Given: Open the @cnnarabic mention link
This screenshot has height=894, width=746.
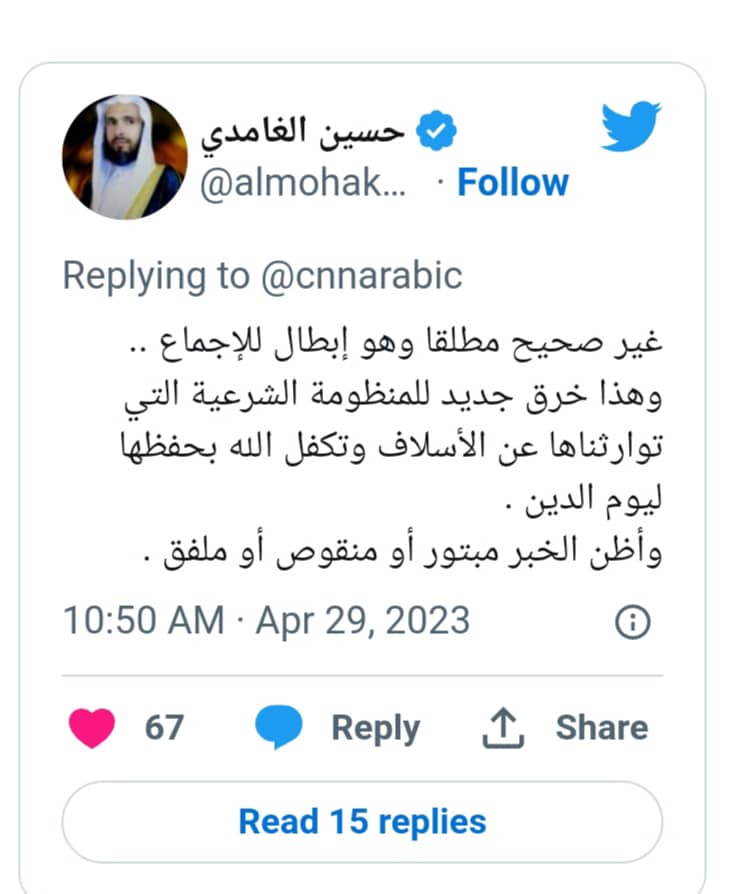Looking at the screenshot, I should [x=361, y=276].
